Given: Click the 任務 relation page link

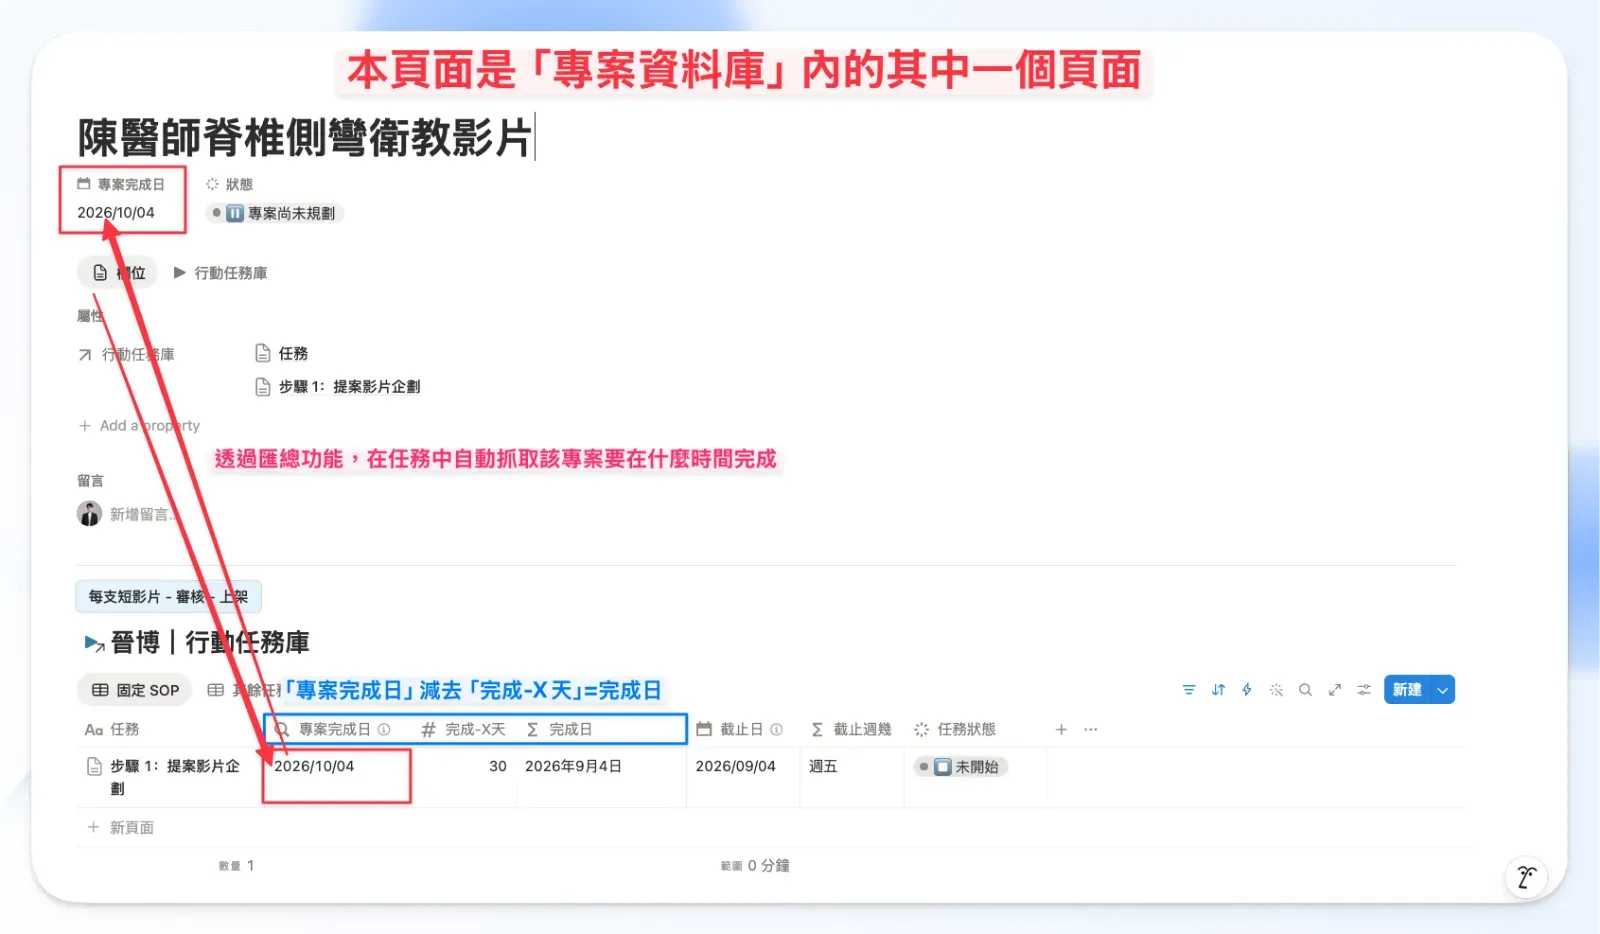Looking at the screenshot, I should coord(282,354).
